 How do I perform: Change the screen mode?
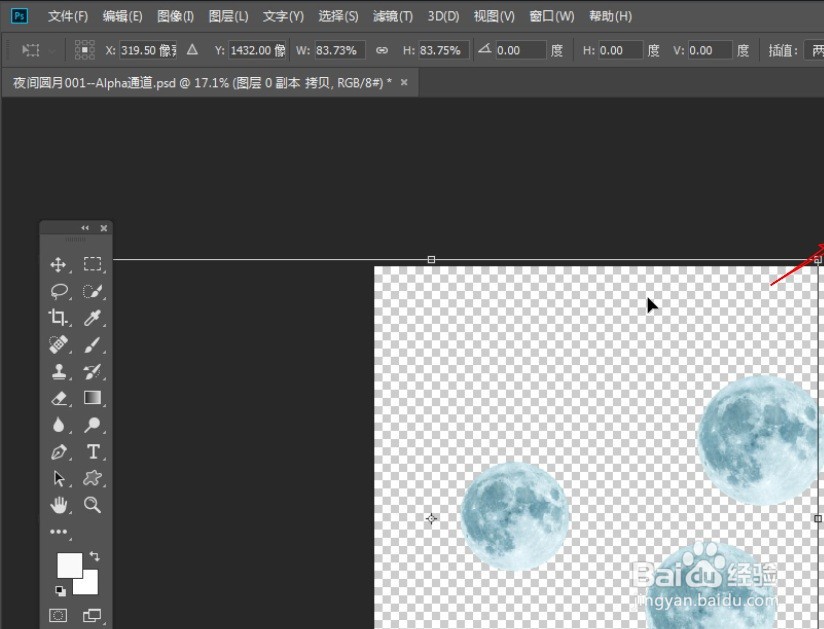[92, 615]
